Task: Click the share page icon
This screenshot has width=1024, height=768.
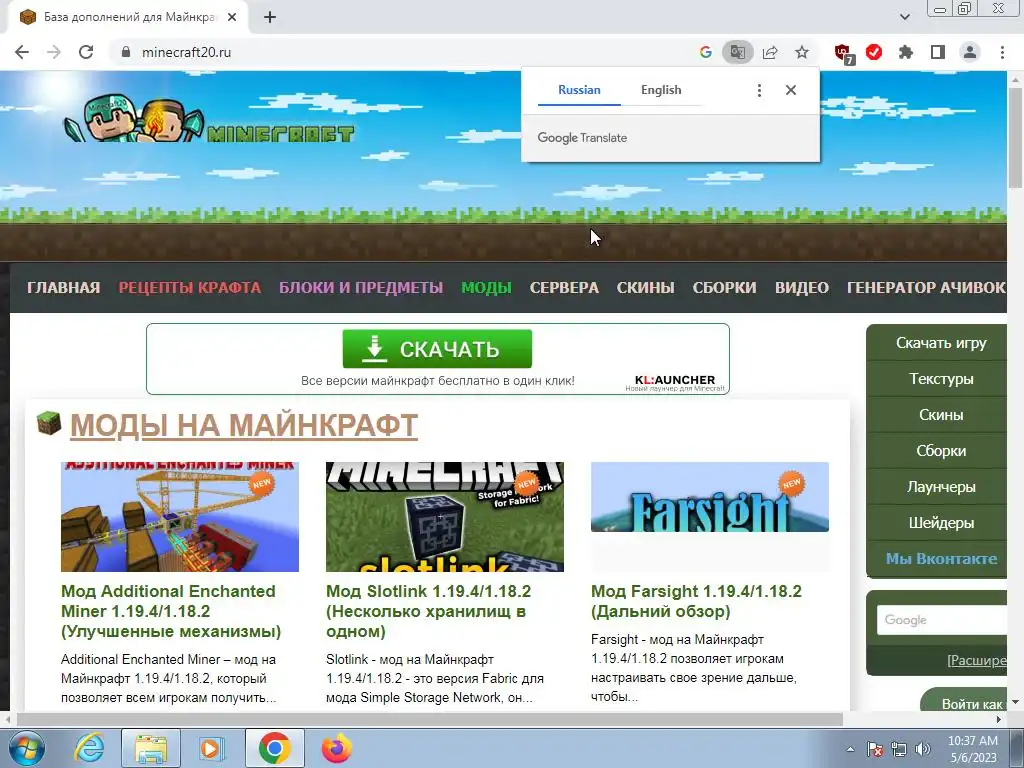Action: coord(770,52)
